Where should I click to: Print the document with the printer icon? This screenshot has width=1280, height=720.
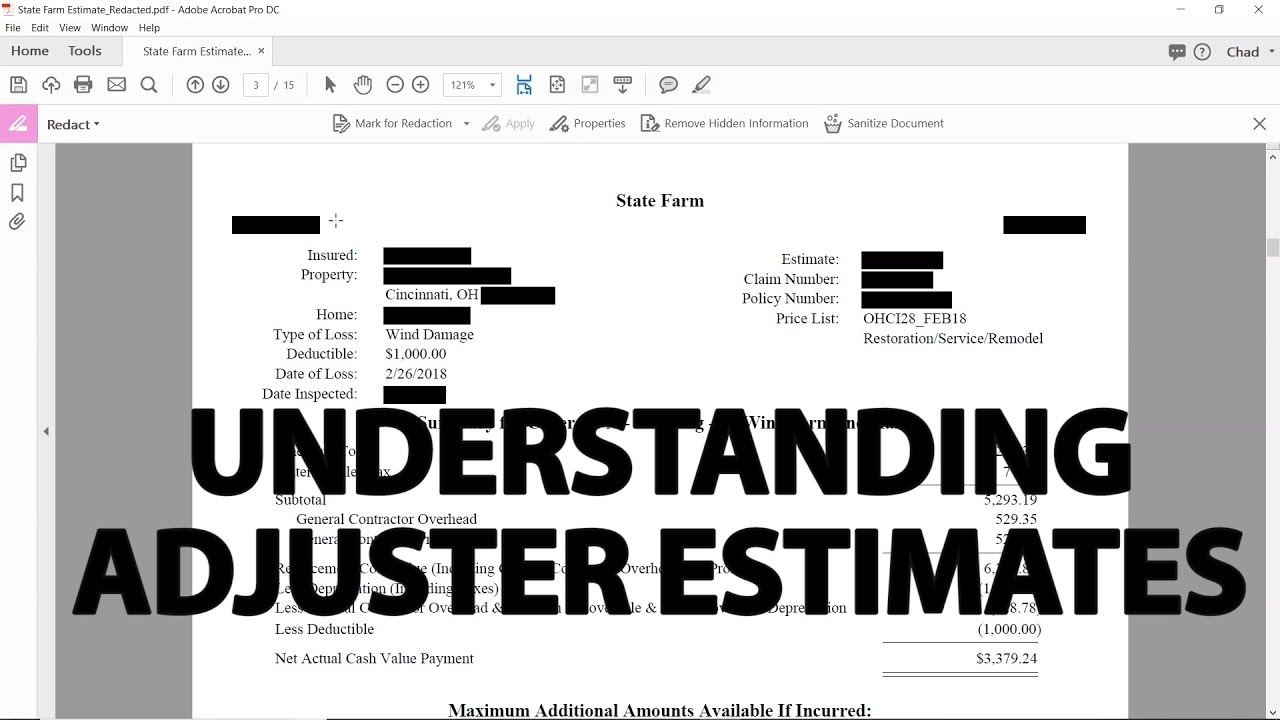(x=84, y=85)
